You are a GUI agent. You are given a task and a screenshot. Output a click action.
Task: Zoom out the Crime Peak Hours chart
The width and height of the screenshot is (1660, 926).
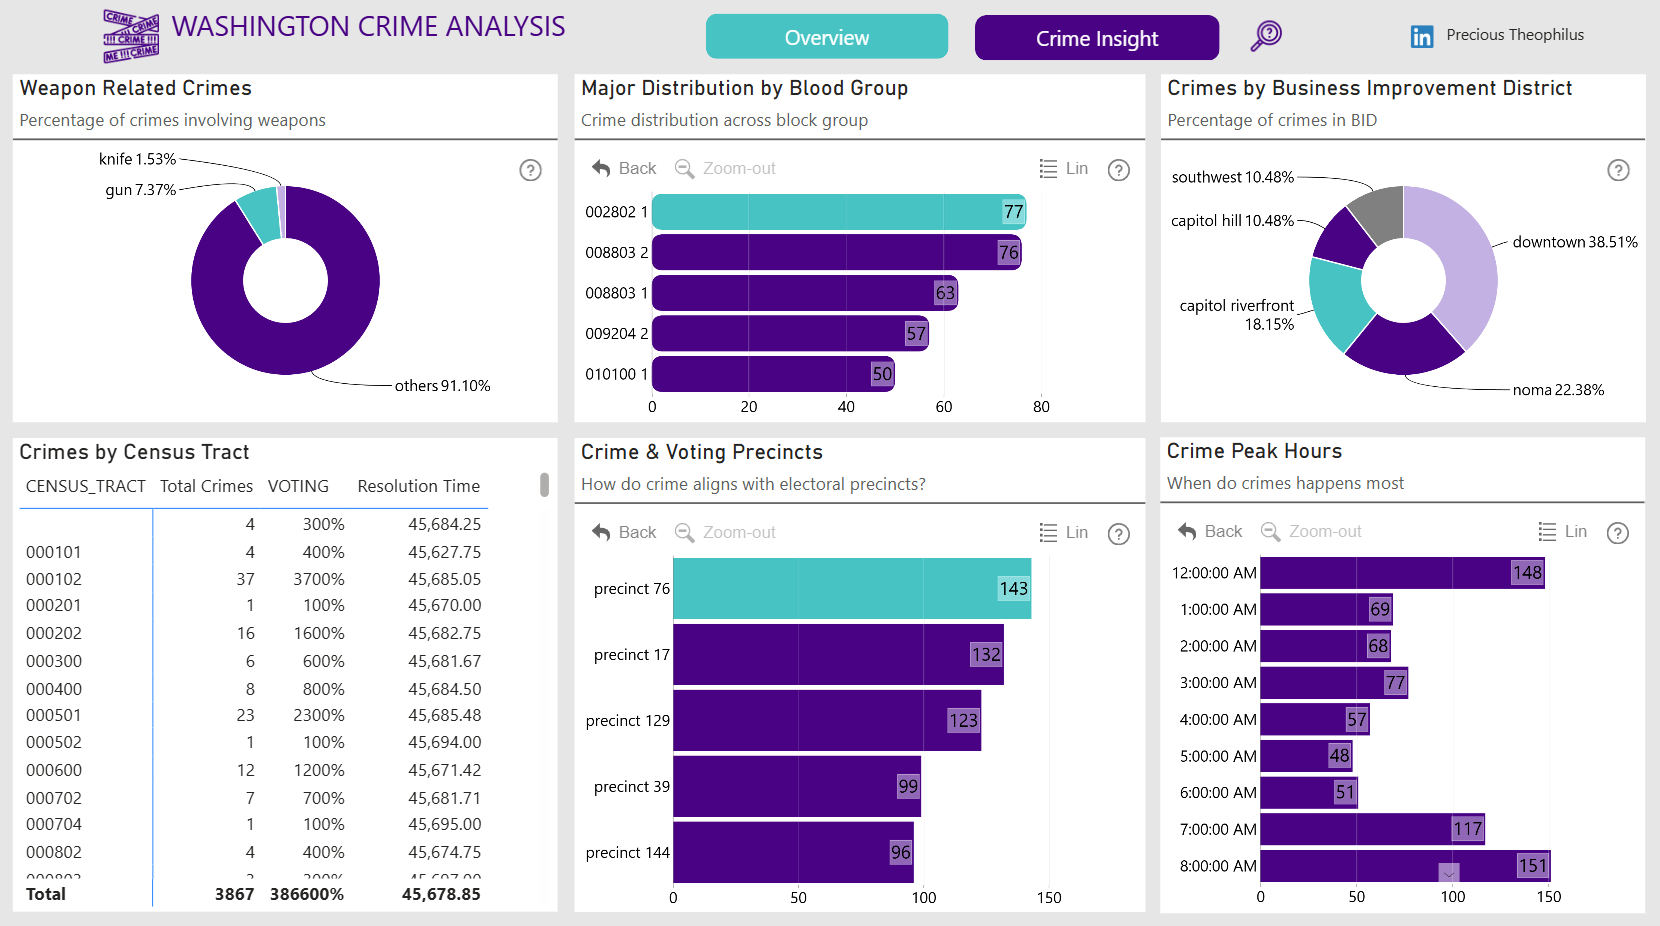(x=1311, y=531)
